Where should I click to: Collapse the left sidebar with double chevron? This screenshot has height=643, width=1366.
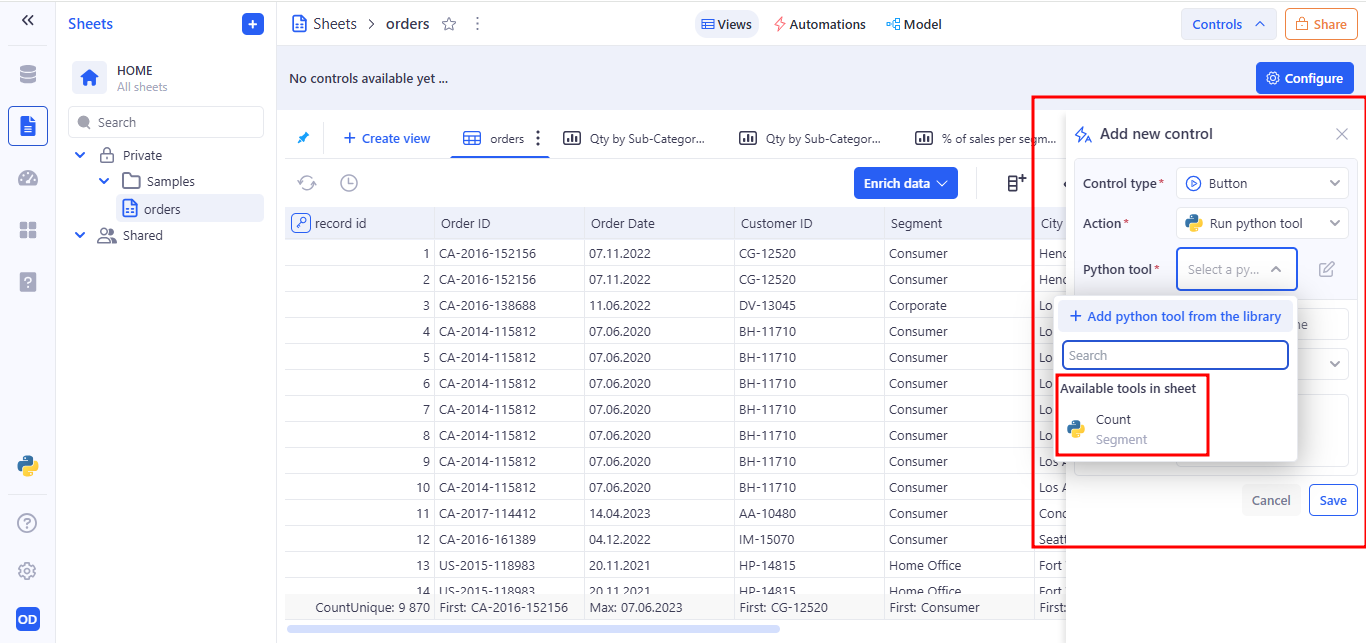pyautogui.click(x=28, y=20)
